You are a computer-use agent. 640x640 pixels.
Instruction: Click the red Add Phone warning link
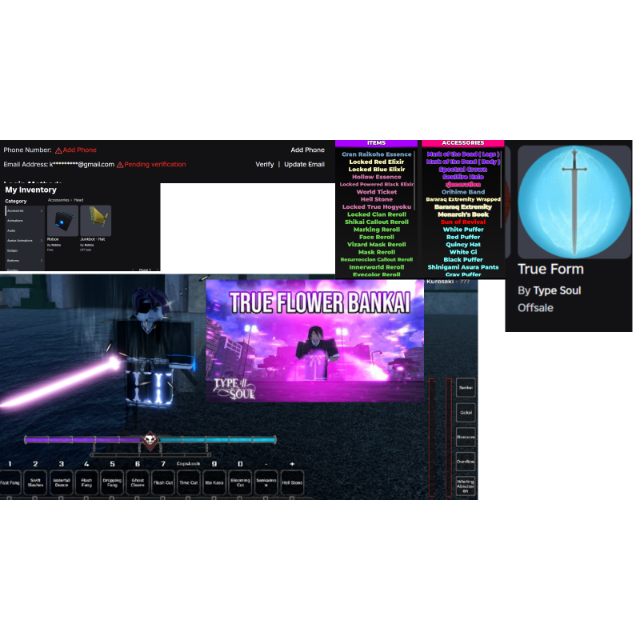coord(76,150)
